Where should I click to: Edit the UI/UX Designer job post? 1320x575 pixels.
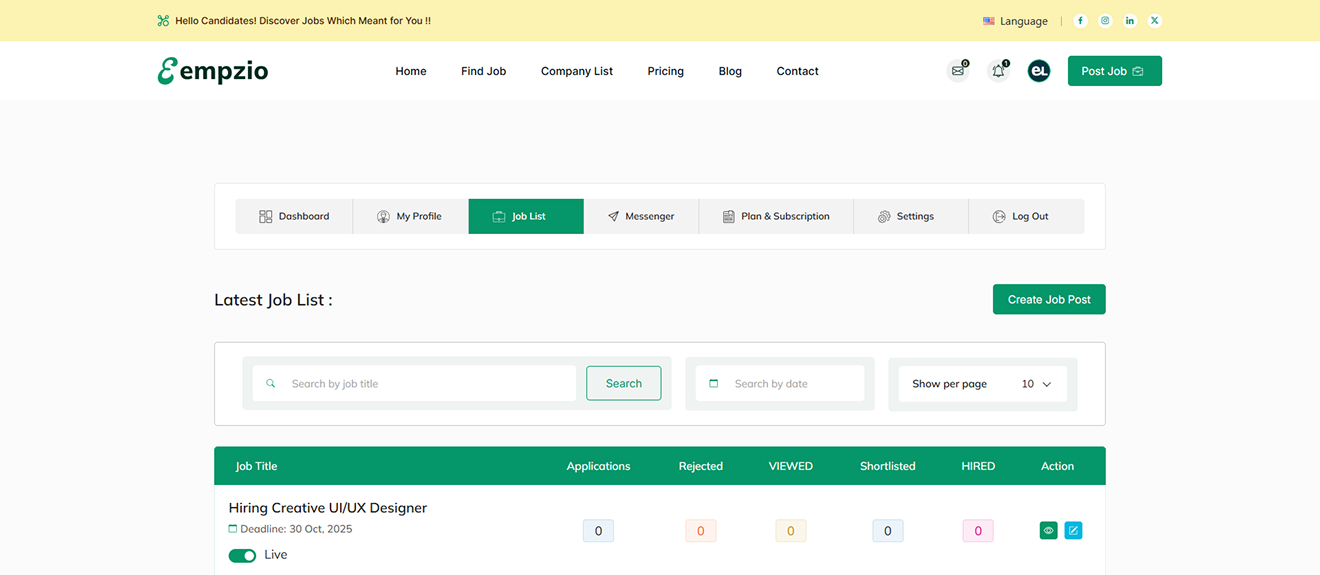pyautogui.click(x=1073, y=531)
